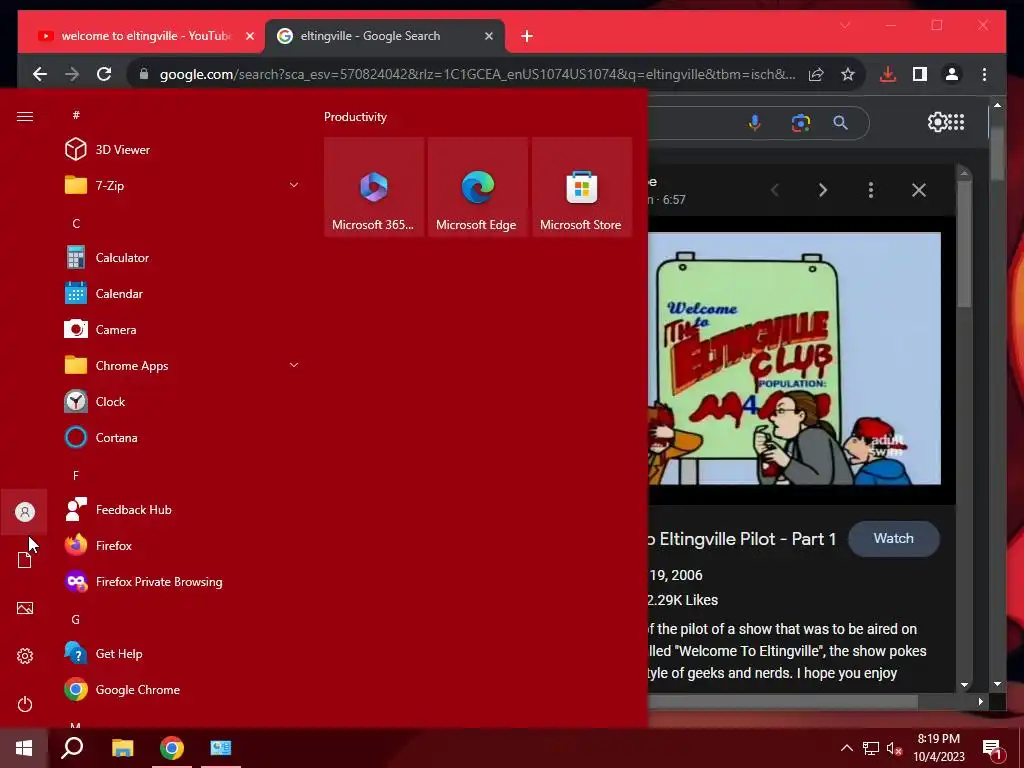
Task: Open the taskbar clock and date
Action: tap(938, 748)
